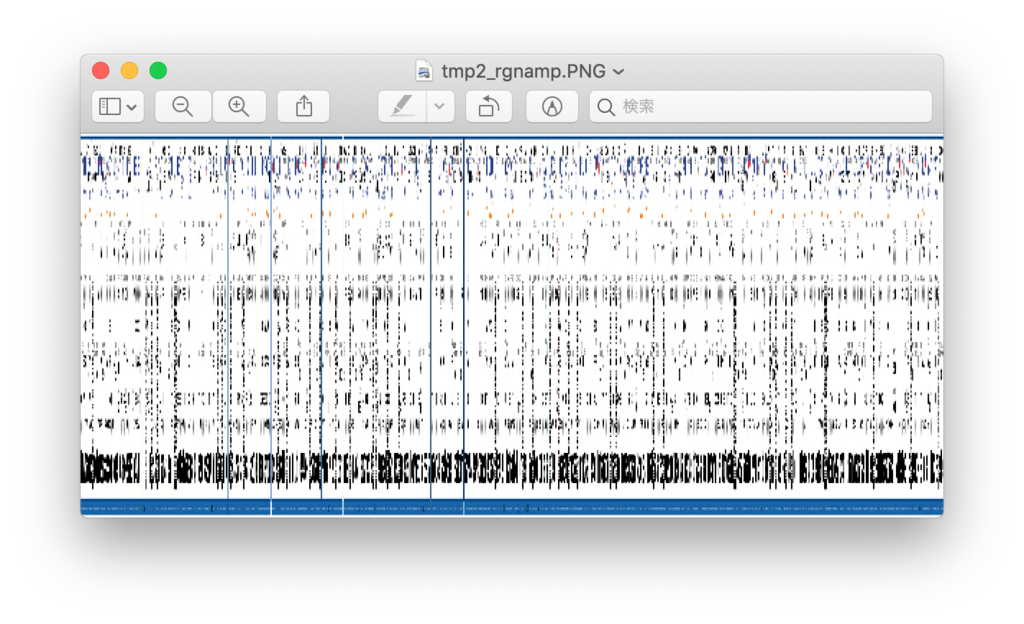Image resolution: width=1024 pixels, height=624 pixels.
Task: Enter full screen with green button
Action: pyautogui.click(x=158, y=70)
